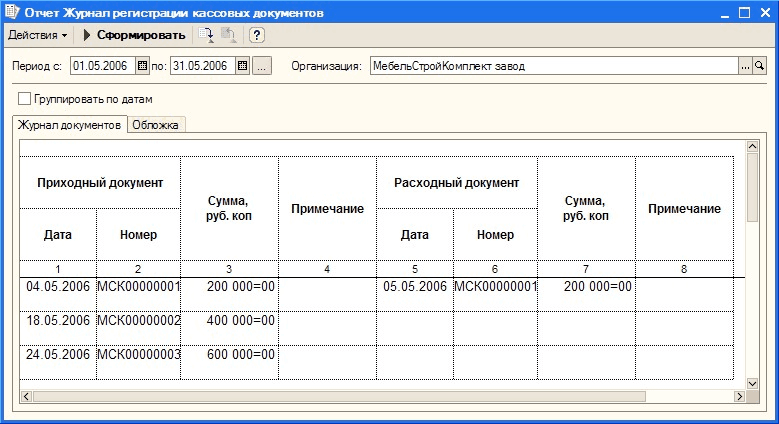Click the vertical scrollbar thumb
Viewport: 779px width, 424px height.
752,187
